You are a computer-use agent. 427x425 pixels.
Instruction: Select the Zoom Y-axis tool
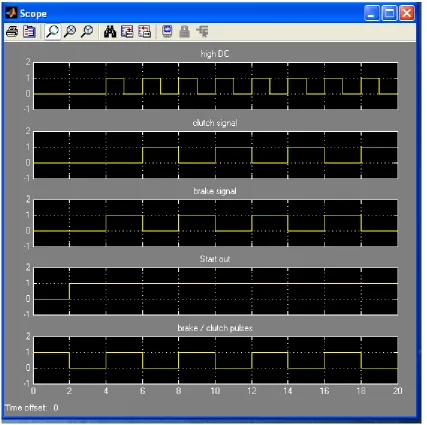87,32
